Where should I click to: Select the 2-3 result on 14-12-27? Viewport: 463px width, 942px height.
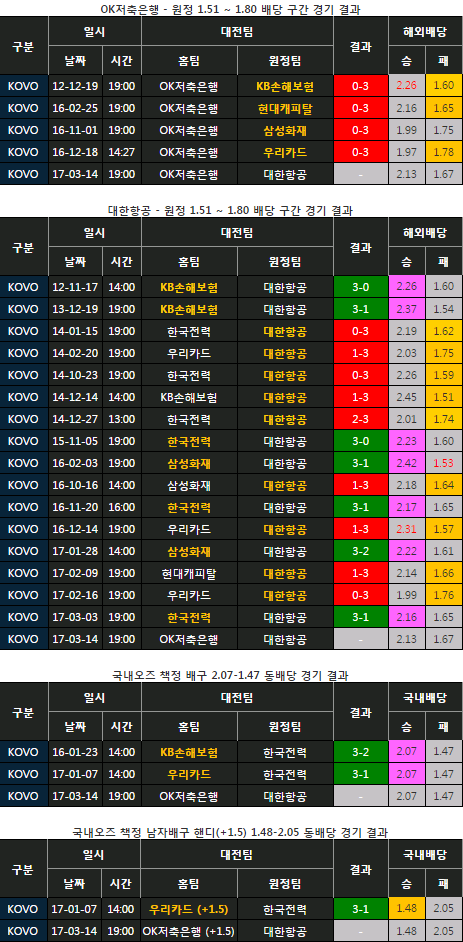360,419
